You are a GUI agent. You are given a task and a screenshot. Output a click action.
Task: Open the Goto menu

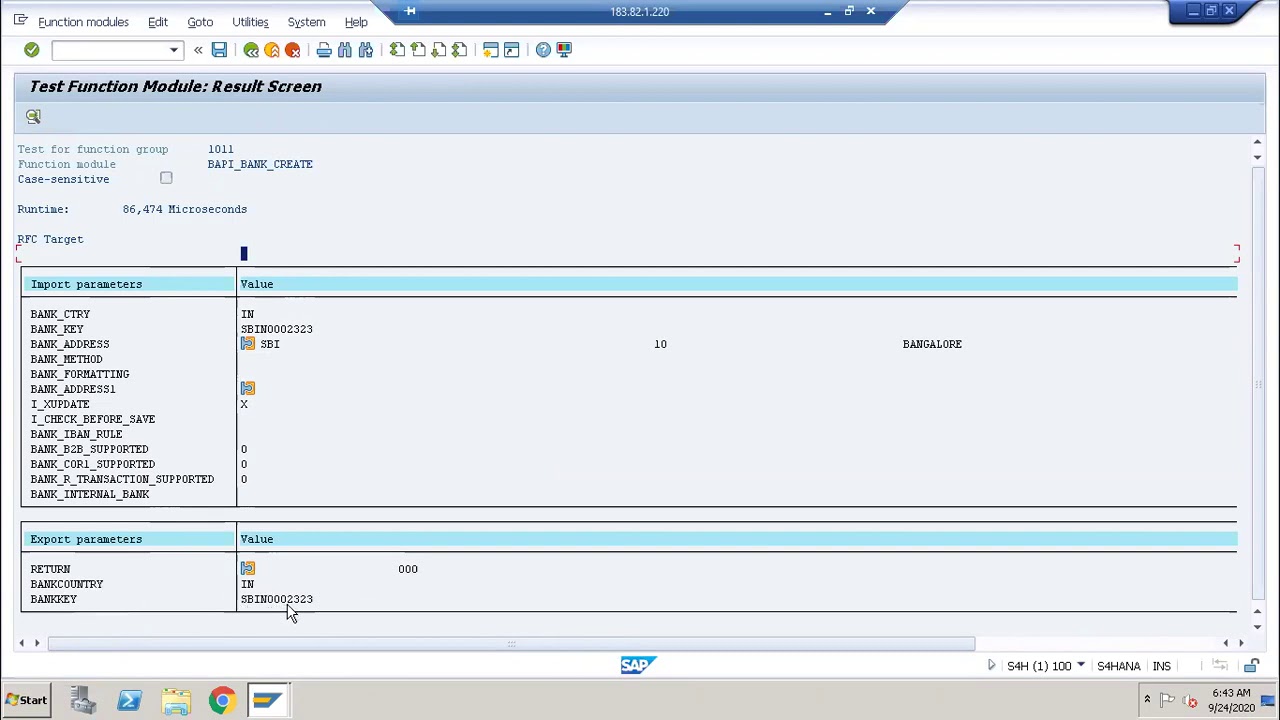pos(200,22)
